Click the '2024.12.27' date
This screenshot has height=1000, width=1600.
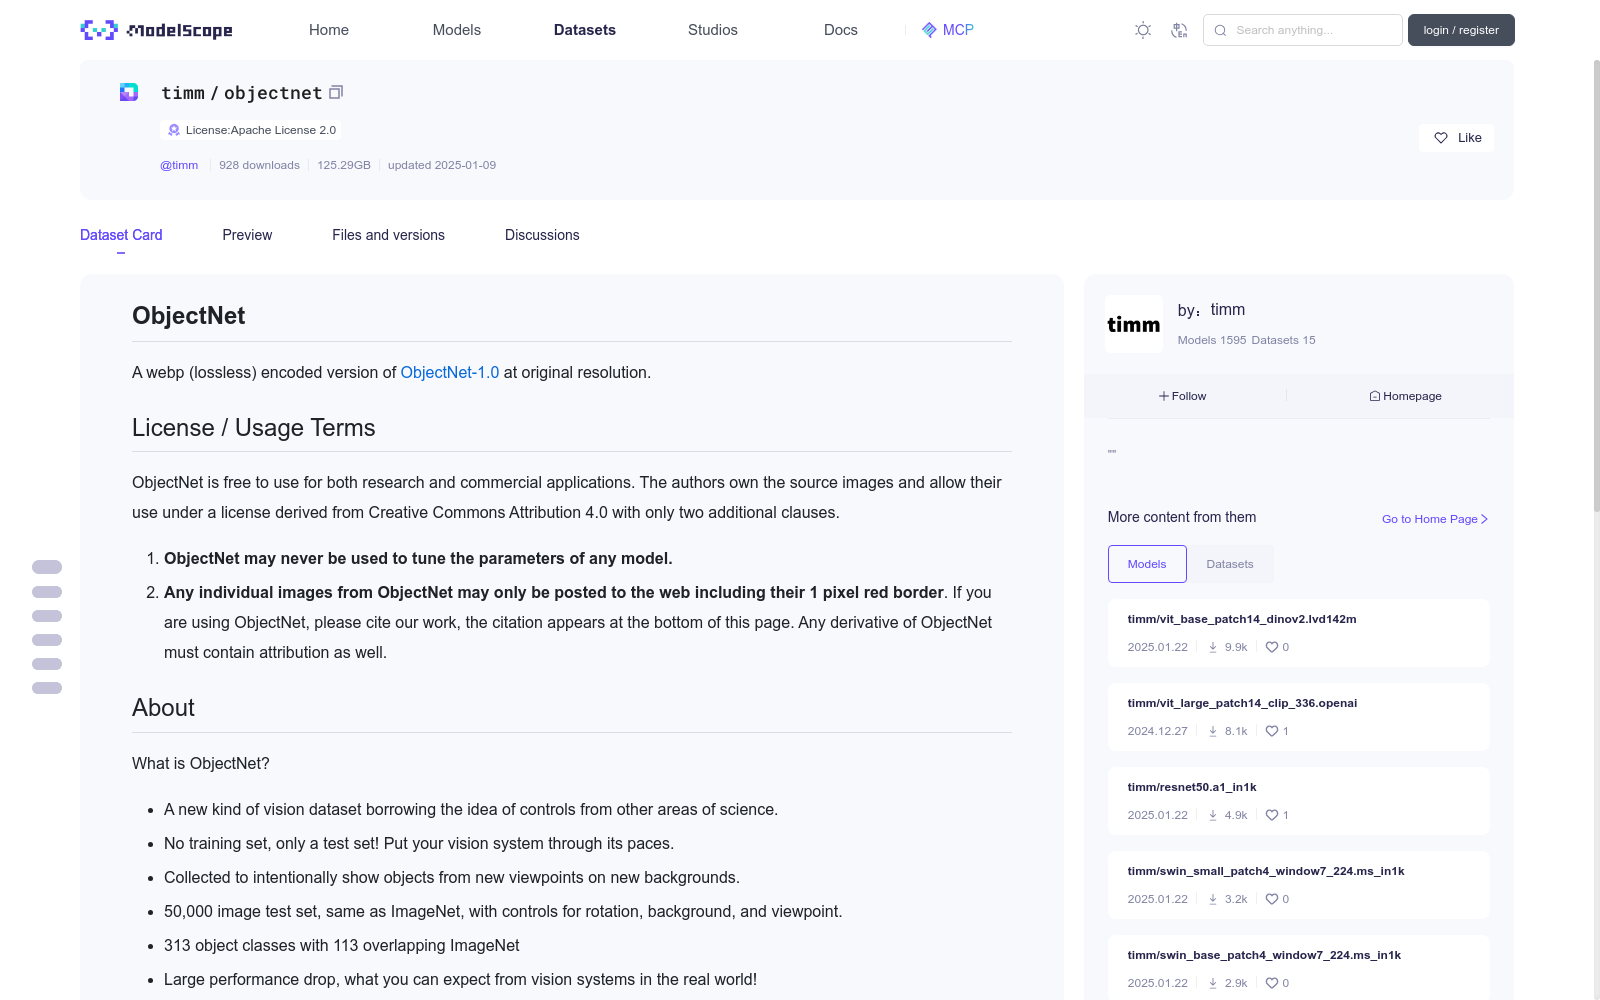click(1158, 731)
